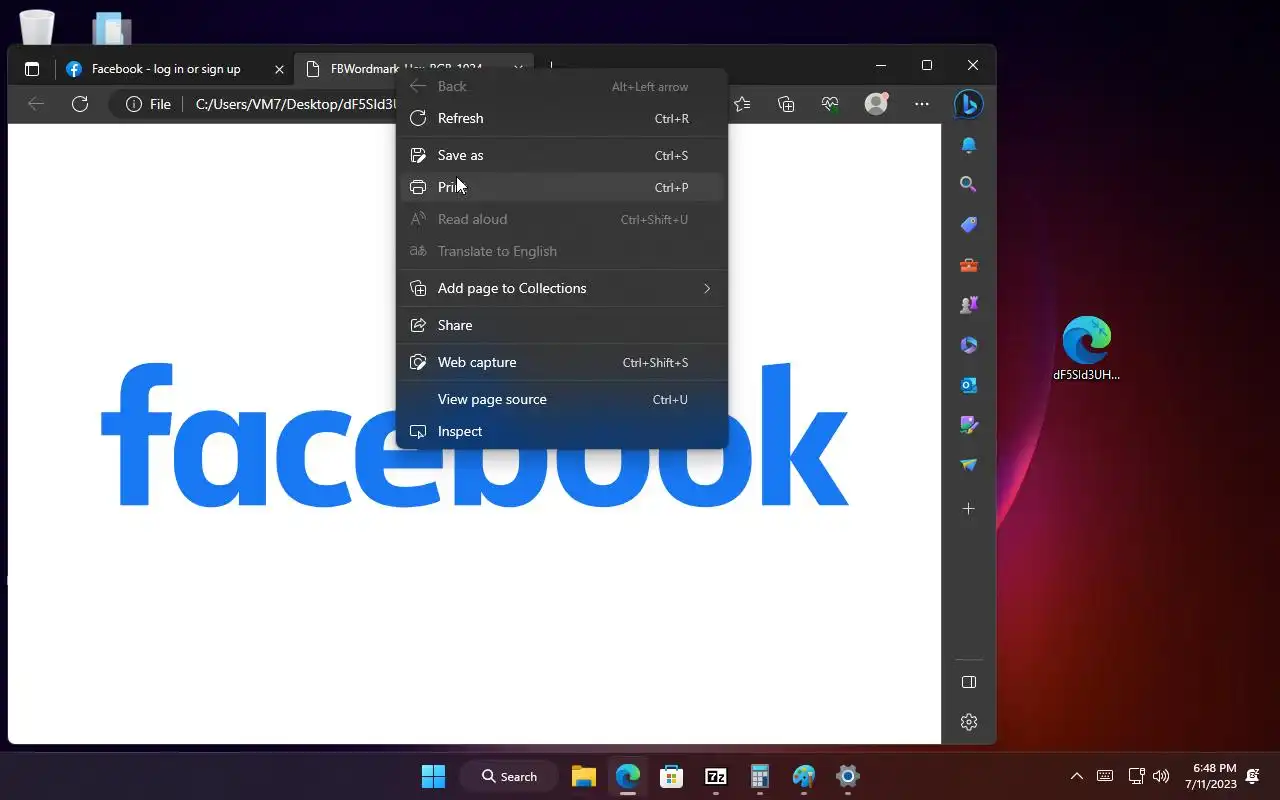This screenshot has width=1280, height=800.
Task: Open Microsoft Store from the taskbar
Action: pyautogui.click(x=672, y=776)
